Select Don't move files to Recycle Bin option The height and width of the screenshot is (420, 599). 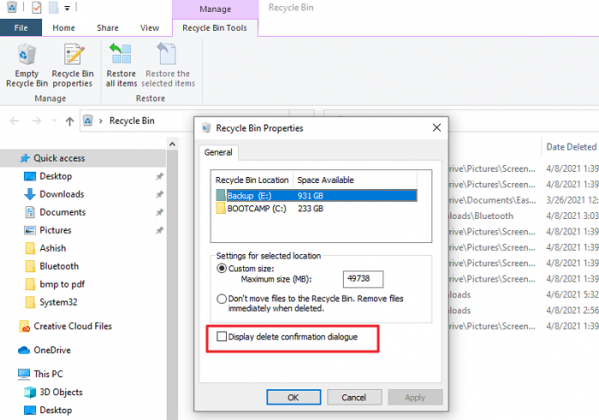tap(222, 298)
